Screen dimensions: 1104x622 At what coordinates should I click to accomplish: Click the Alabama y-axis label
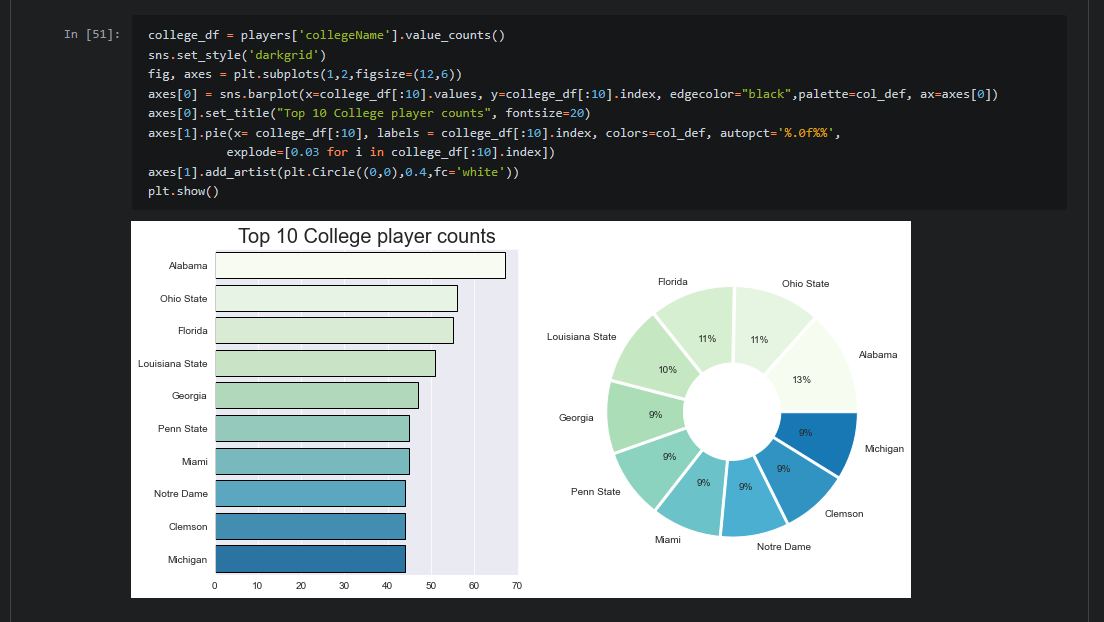click(188, 266)
